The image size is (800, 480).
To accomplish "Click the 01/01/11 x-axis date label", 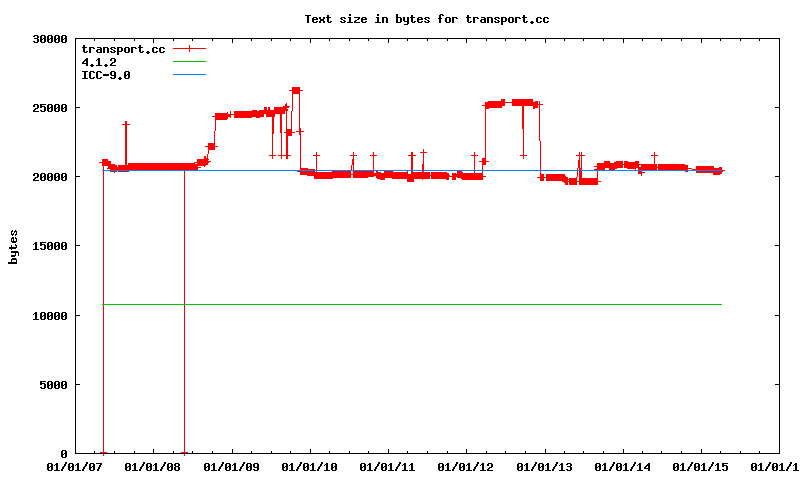I will [388, 467].
